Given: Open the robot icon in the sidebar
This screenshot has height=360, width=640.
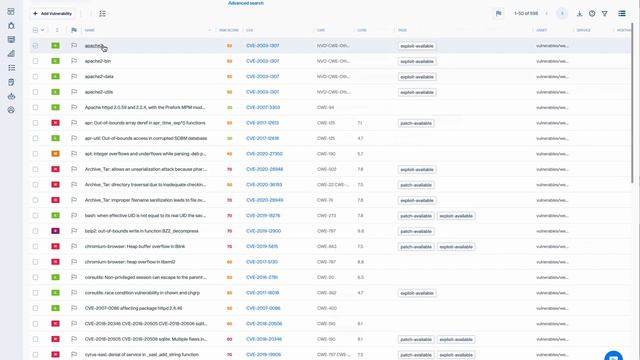Looking at the screenshot, I should [11, 96].
